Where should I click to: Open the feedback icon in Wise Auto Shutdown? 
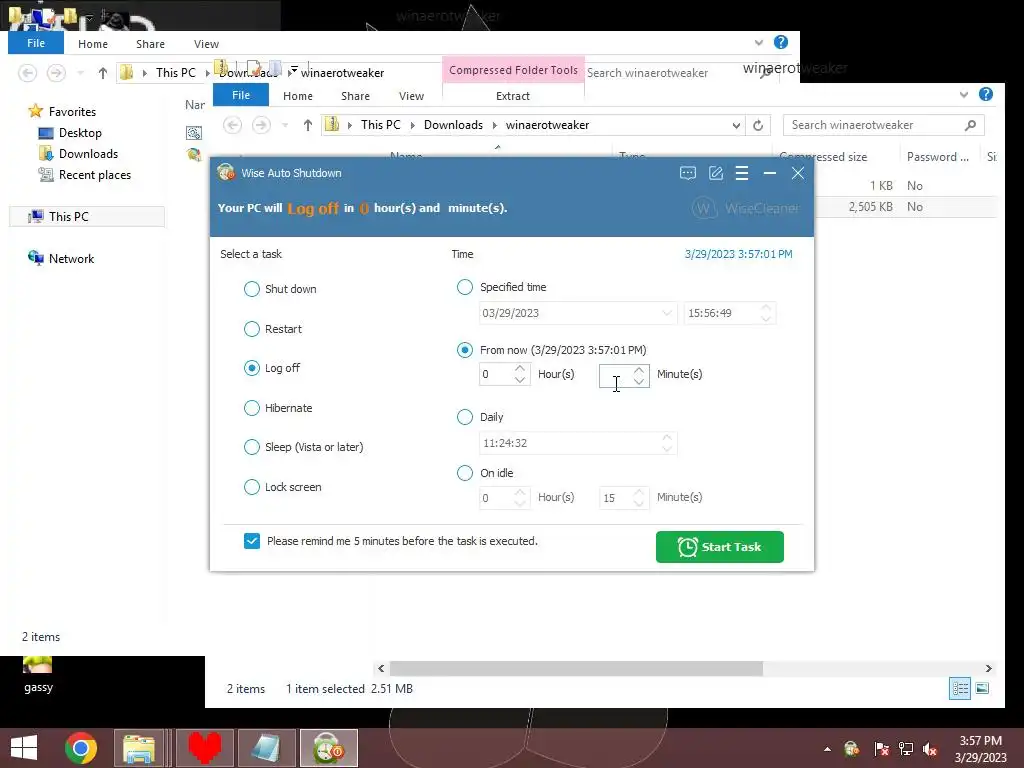pyautogui.click(x=688, y=173)
